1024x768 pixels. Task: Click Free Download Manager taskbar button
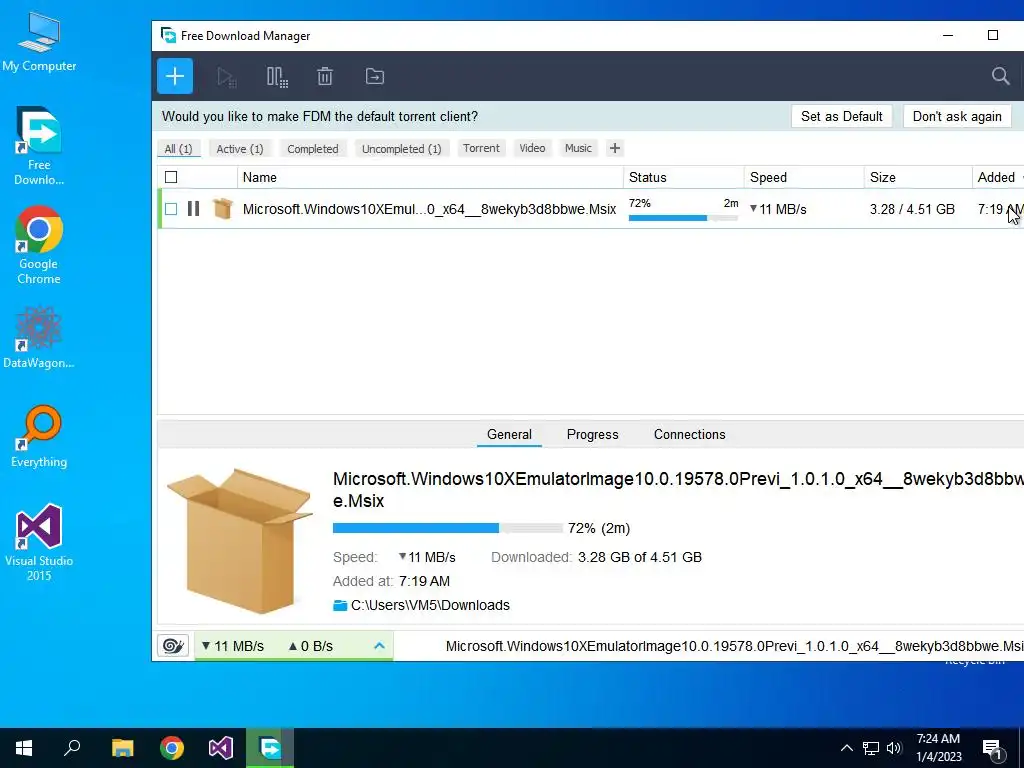[270, 748]
